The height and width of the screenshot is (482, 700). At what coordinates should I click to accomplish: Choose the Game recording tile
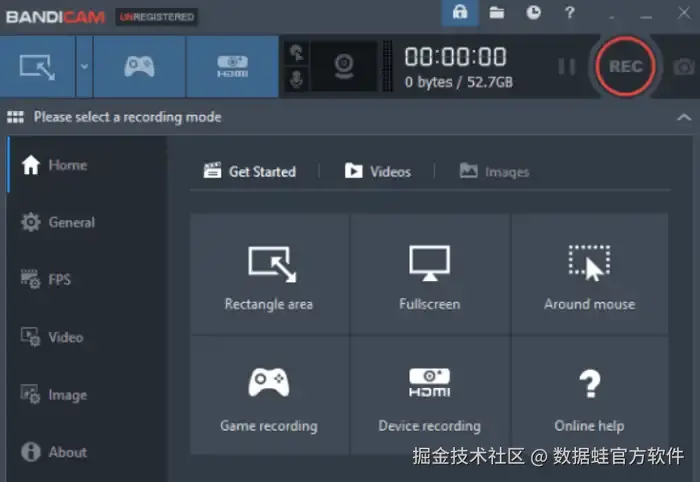click(x=269, y=395)
